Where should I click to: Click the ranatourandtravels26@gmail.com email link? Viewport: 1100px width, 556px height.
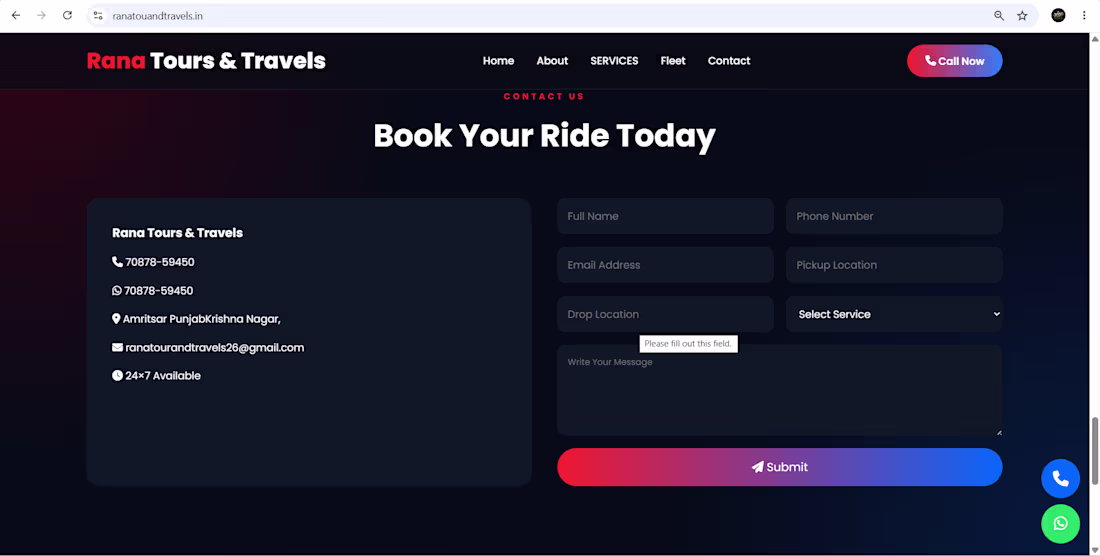coord(215,348)
